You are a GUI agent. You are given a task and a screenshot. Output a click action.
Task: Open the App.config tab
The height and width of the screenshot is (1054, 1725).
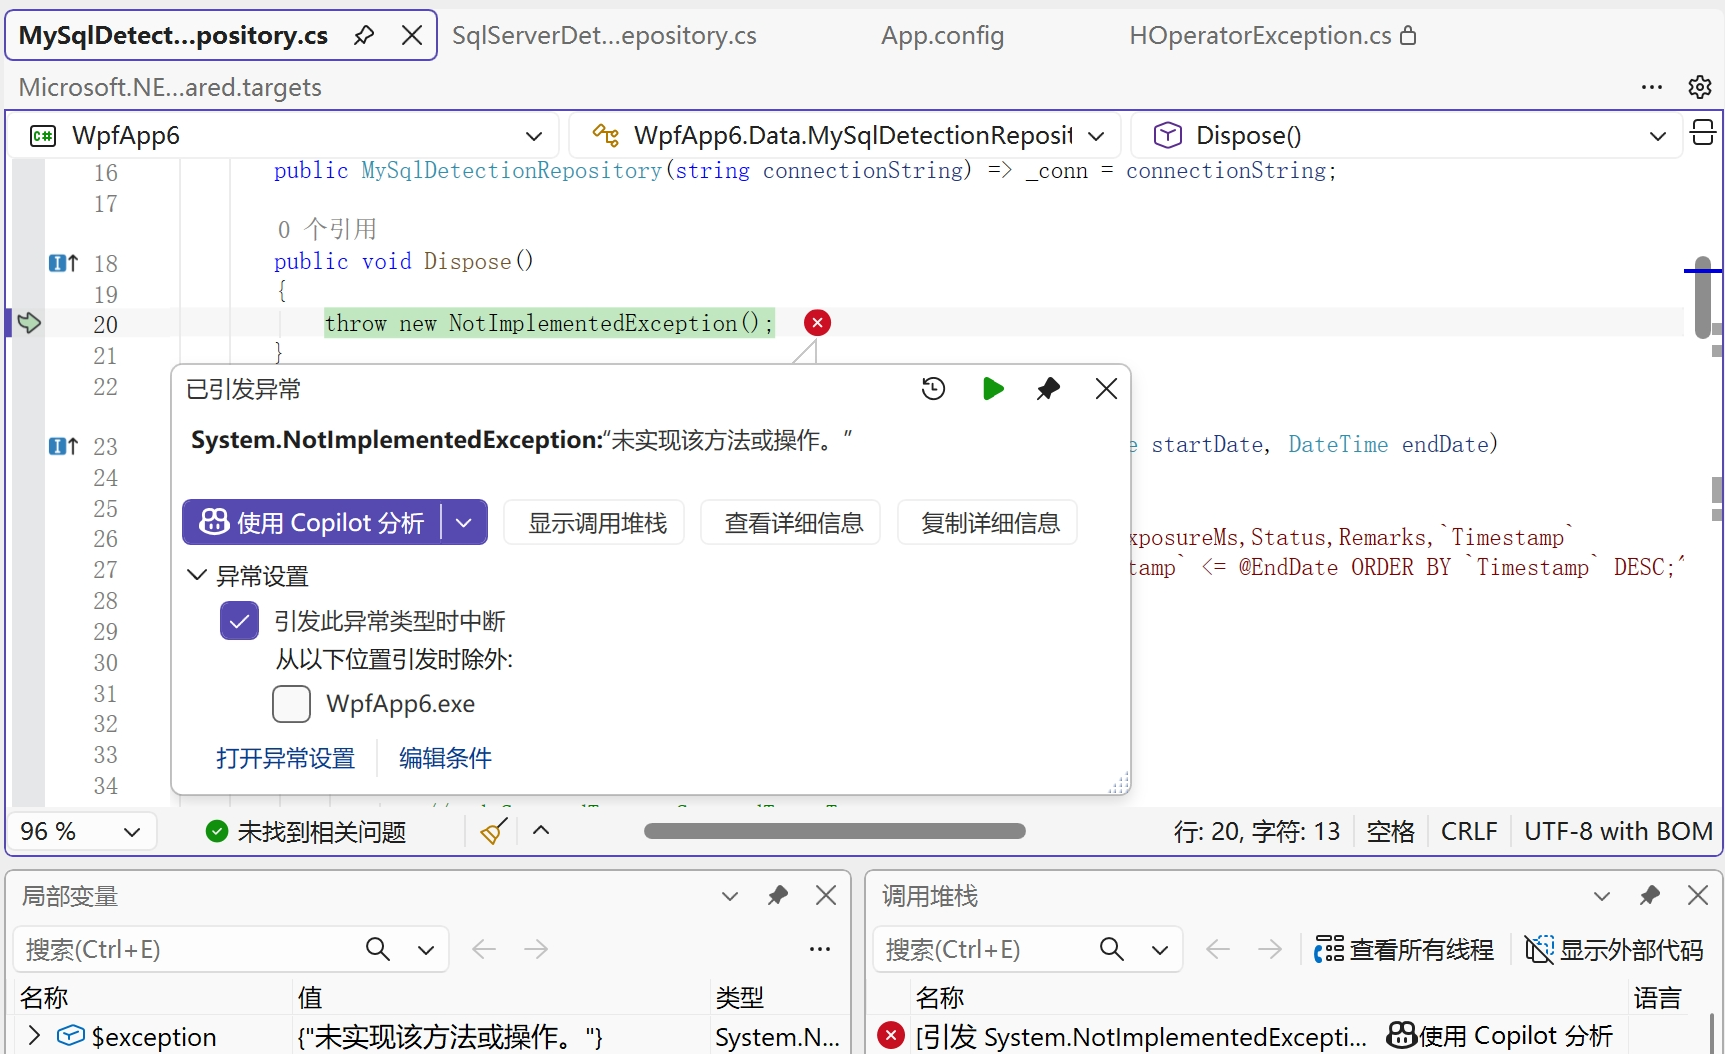(x=942, y=36)
